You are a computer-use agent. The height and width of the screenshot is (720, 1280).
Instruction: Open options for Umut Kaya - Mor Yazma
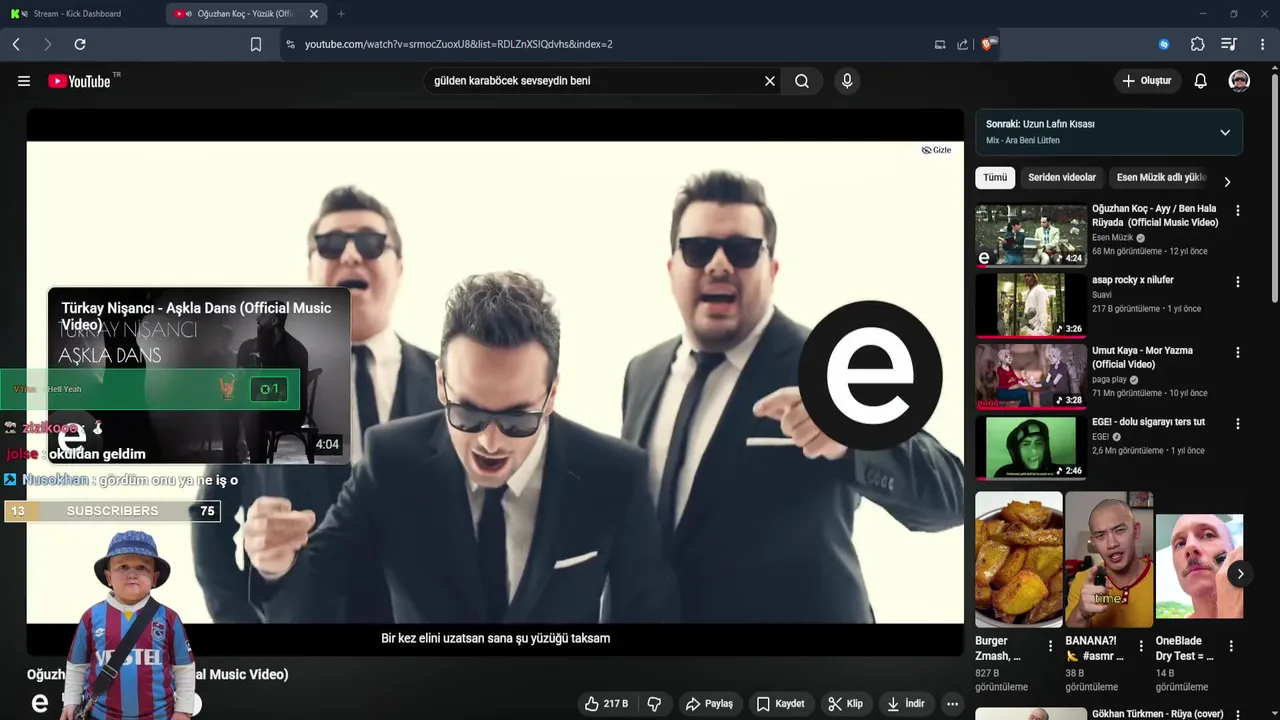click(x=1238, y=353)
